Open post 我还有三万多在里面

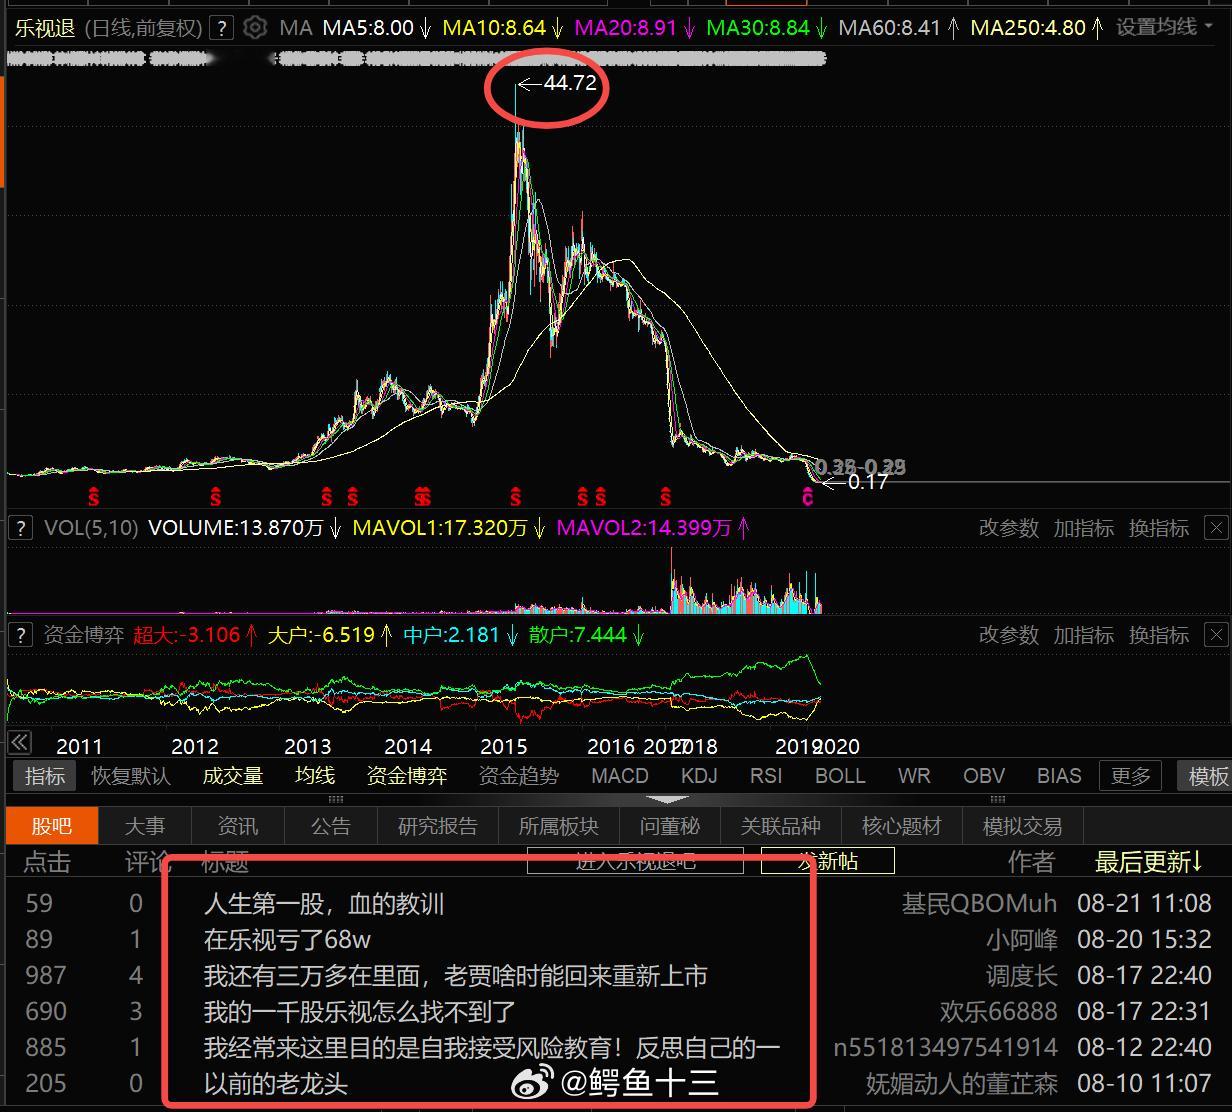point(455,976)
